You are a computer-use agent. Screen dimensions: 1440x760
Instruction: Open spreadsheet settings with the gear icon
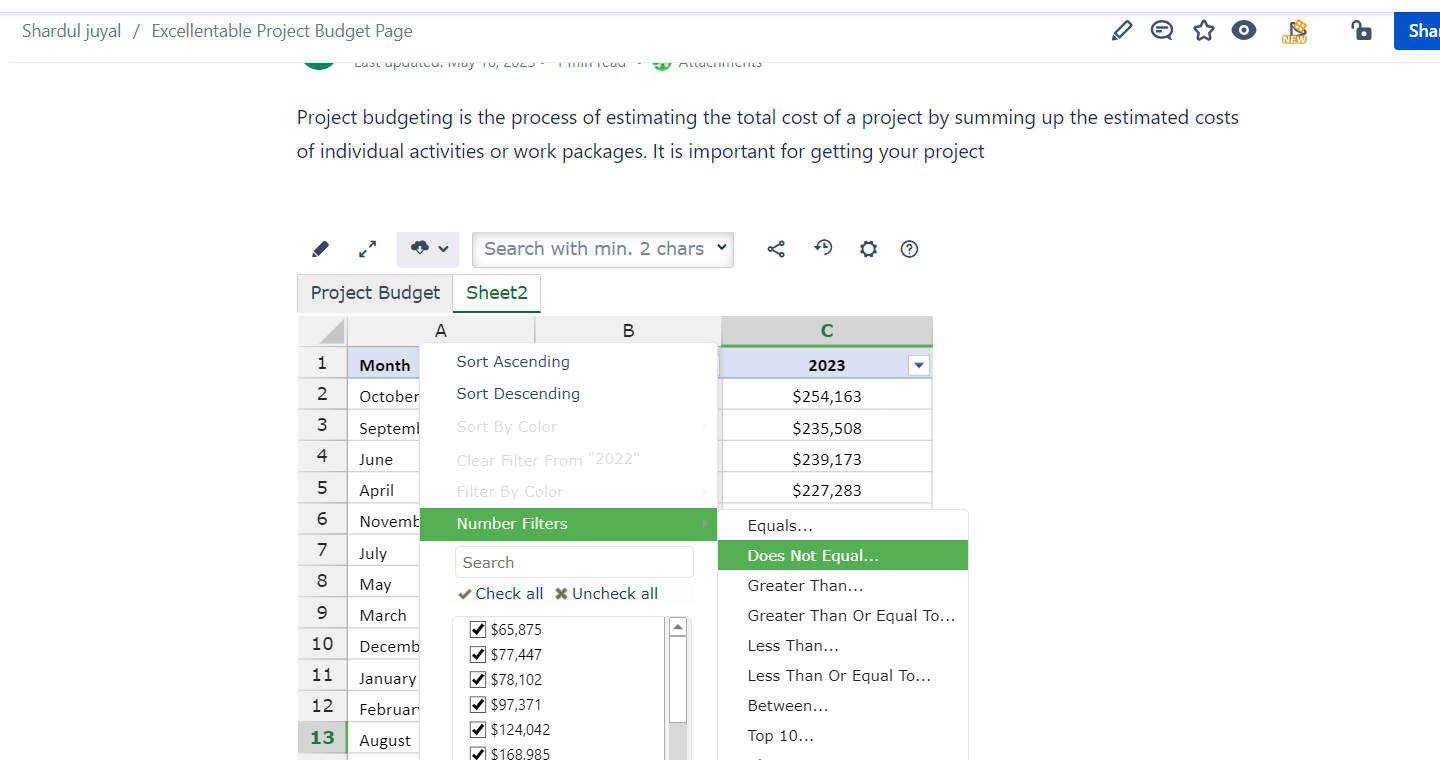coord(868,248)
